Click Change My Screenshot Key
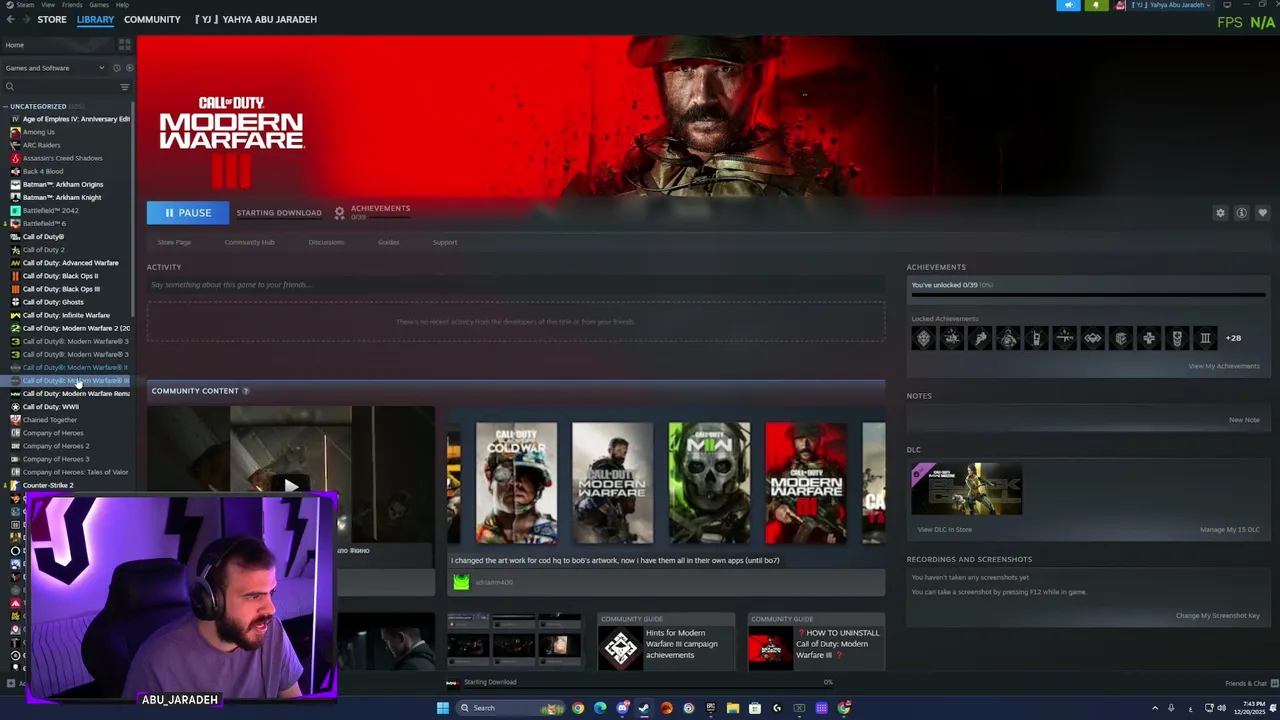 point(1218,615)
